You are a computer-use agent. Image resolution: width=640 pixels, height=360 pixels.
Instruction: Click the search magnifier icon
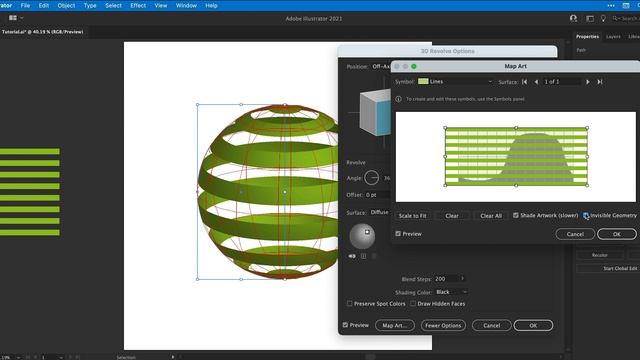pos(615,18)
